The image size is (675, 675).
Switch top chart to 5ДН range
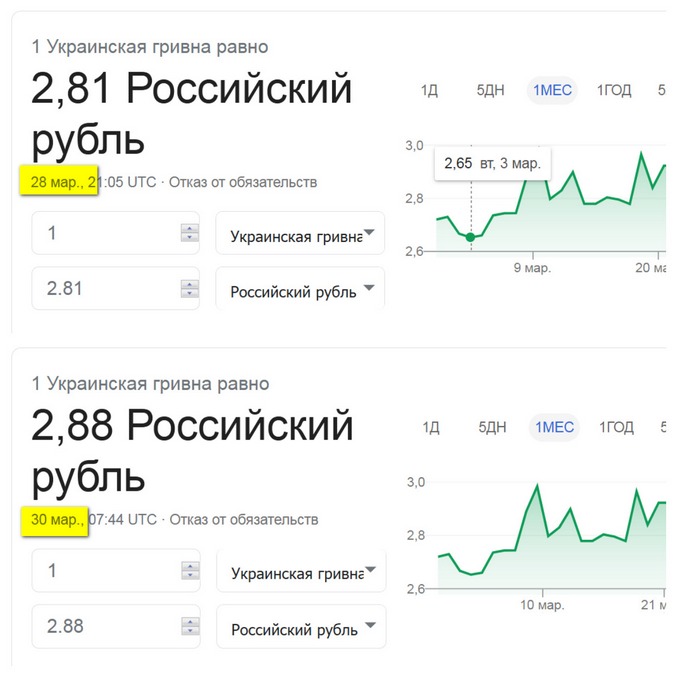click(x=490, y=90)
